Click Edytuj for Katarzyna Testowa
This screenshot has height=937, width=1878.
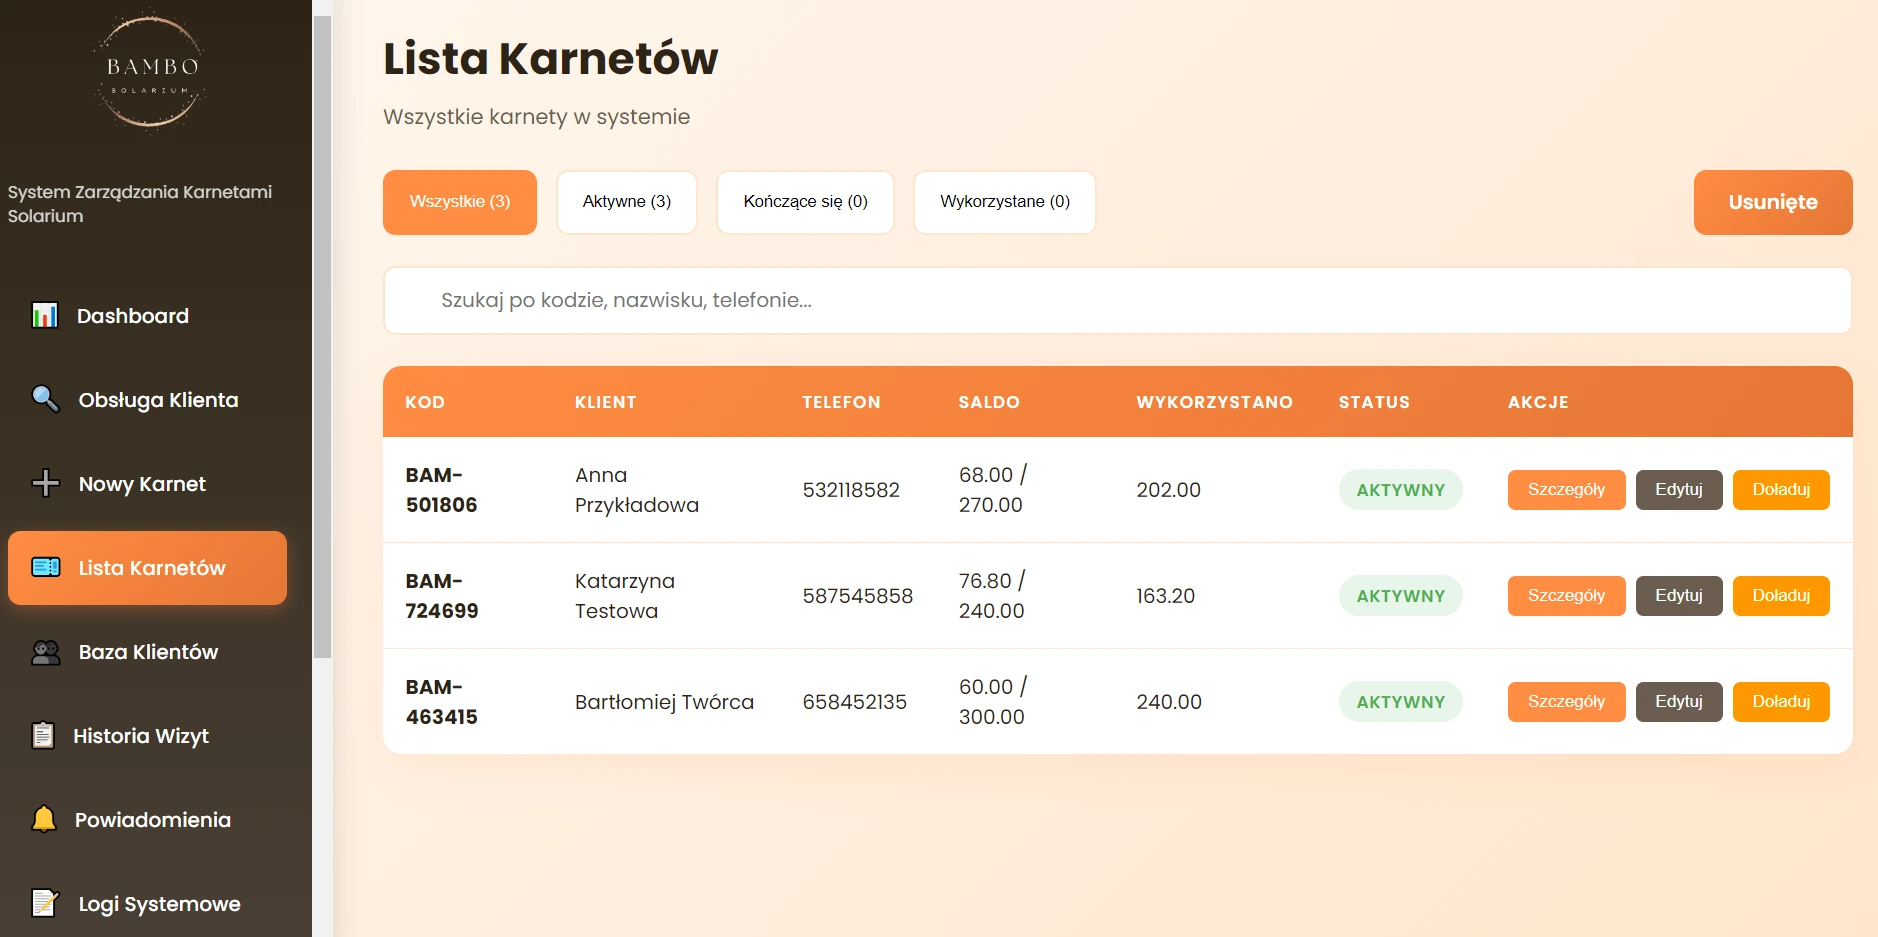pyautogui.click(x=1678, y=595)
